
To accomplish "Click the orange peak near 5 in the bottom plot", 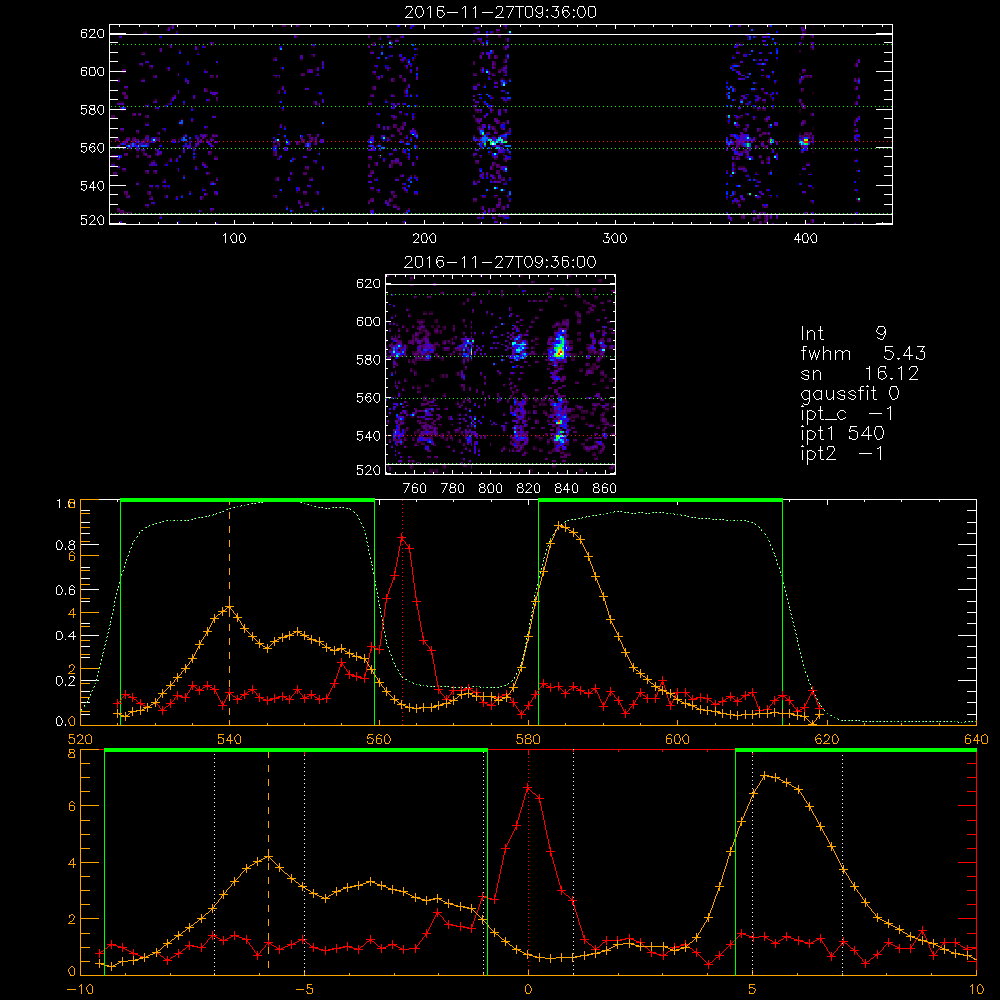I will click(765, 776).
